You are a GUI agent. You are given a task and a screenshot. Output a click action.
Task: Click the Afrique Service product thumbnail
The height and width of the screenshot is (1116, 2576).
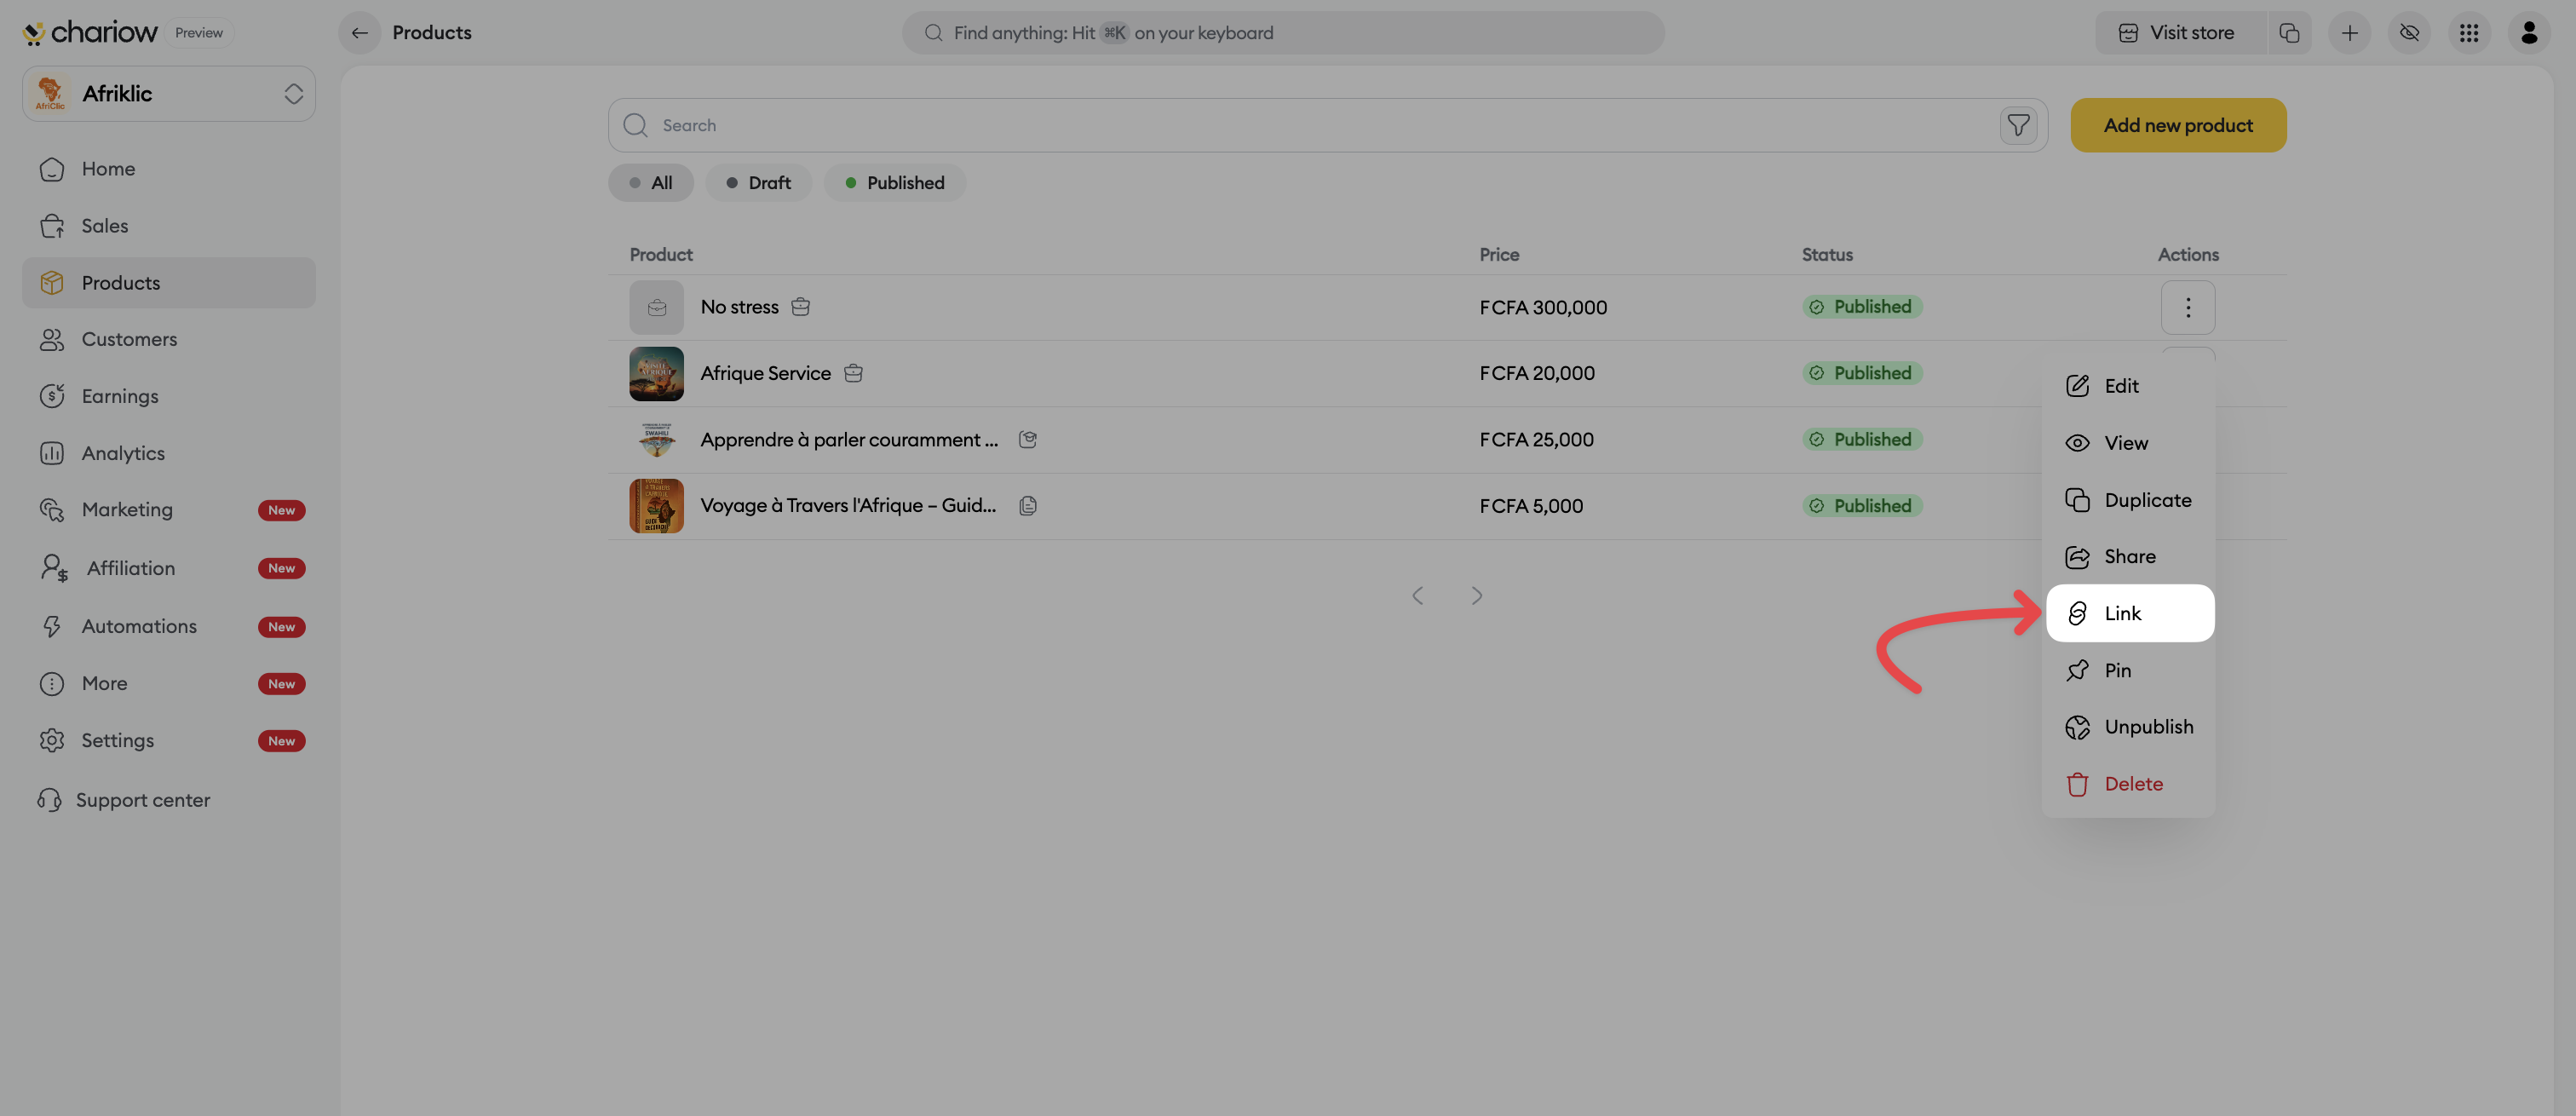[x=656, y=373]
